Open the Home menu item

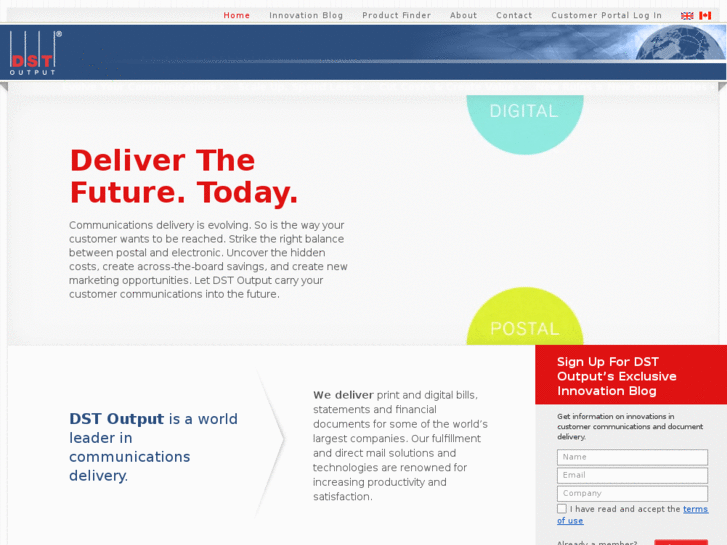236,15
